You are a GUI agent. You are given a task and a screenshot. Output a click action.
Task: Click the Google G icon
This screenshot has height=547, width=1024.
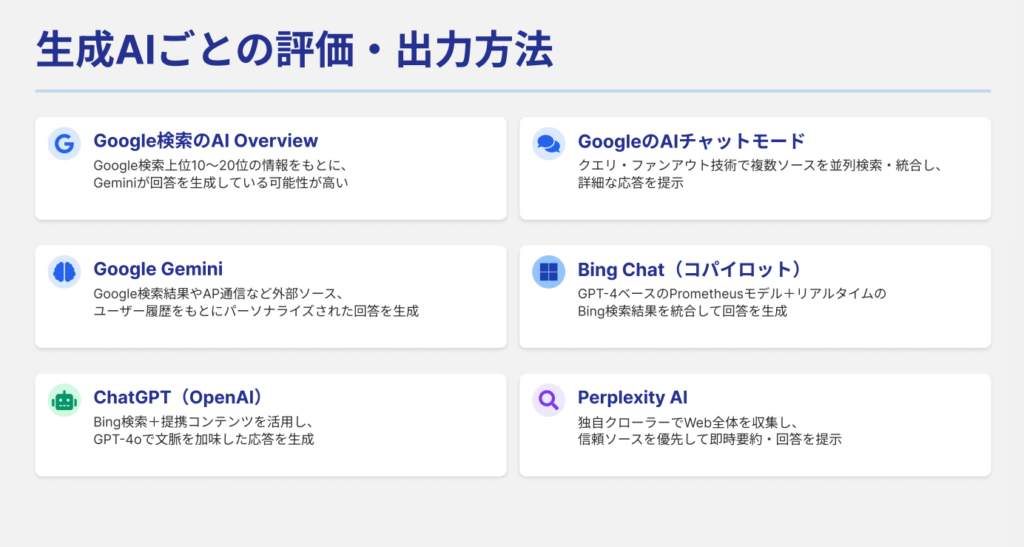point(64,144)
